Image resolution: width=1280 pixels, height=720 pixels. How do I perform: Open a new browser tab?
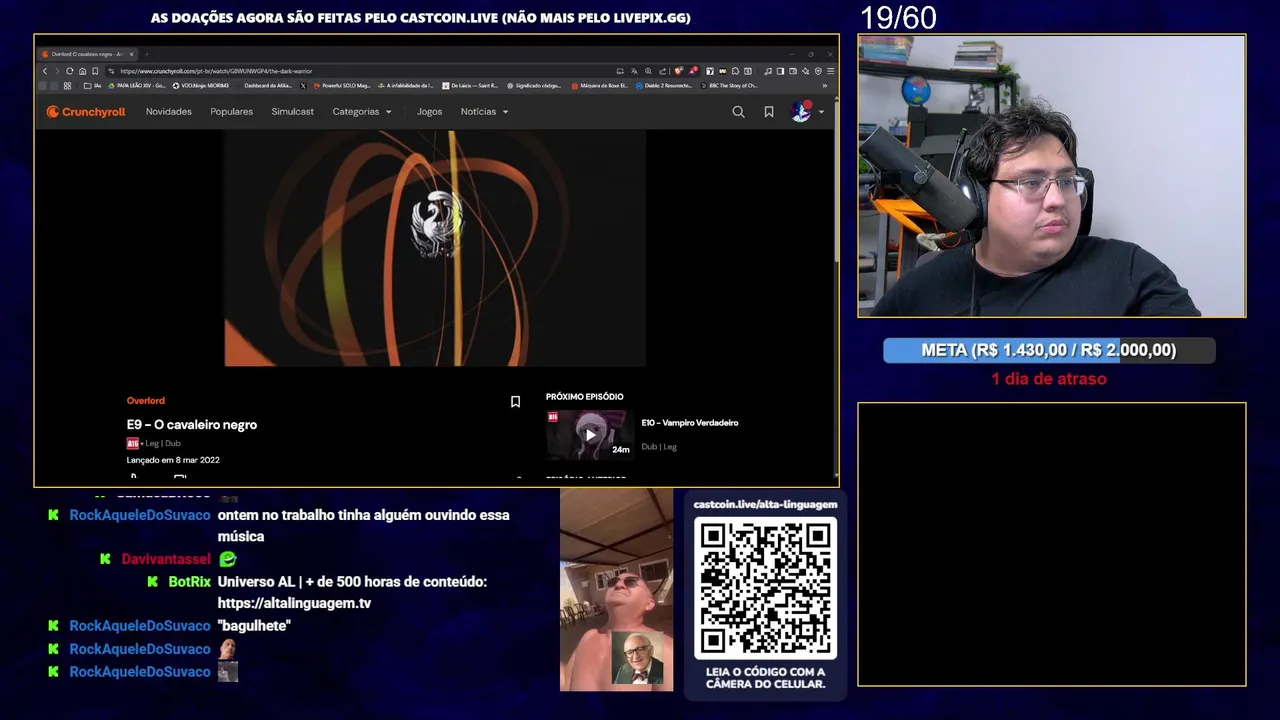coord(147,54)
